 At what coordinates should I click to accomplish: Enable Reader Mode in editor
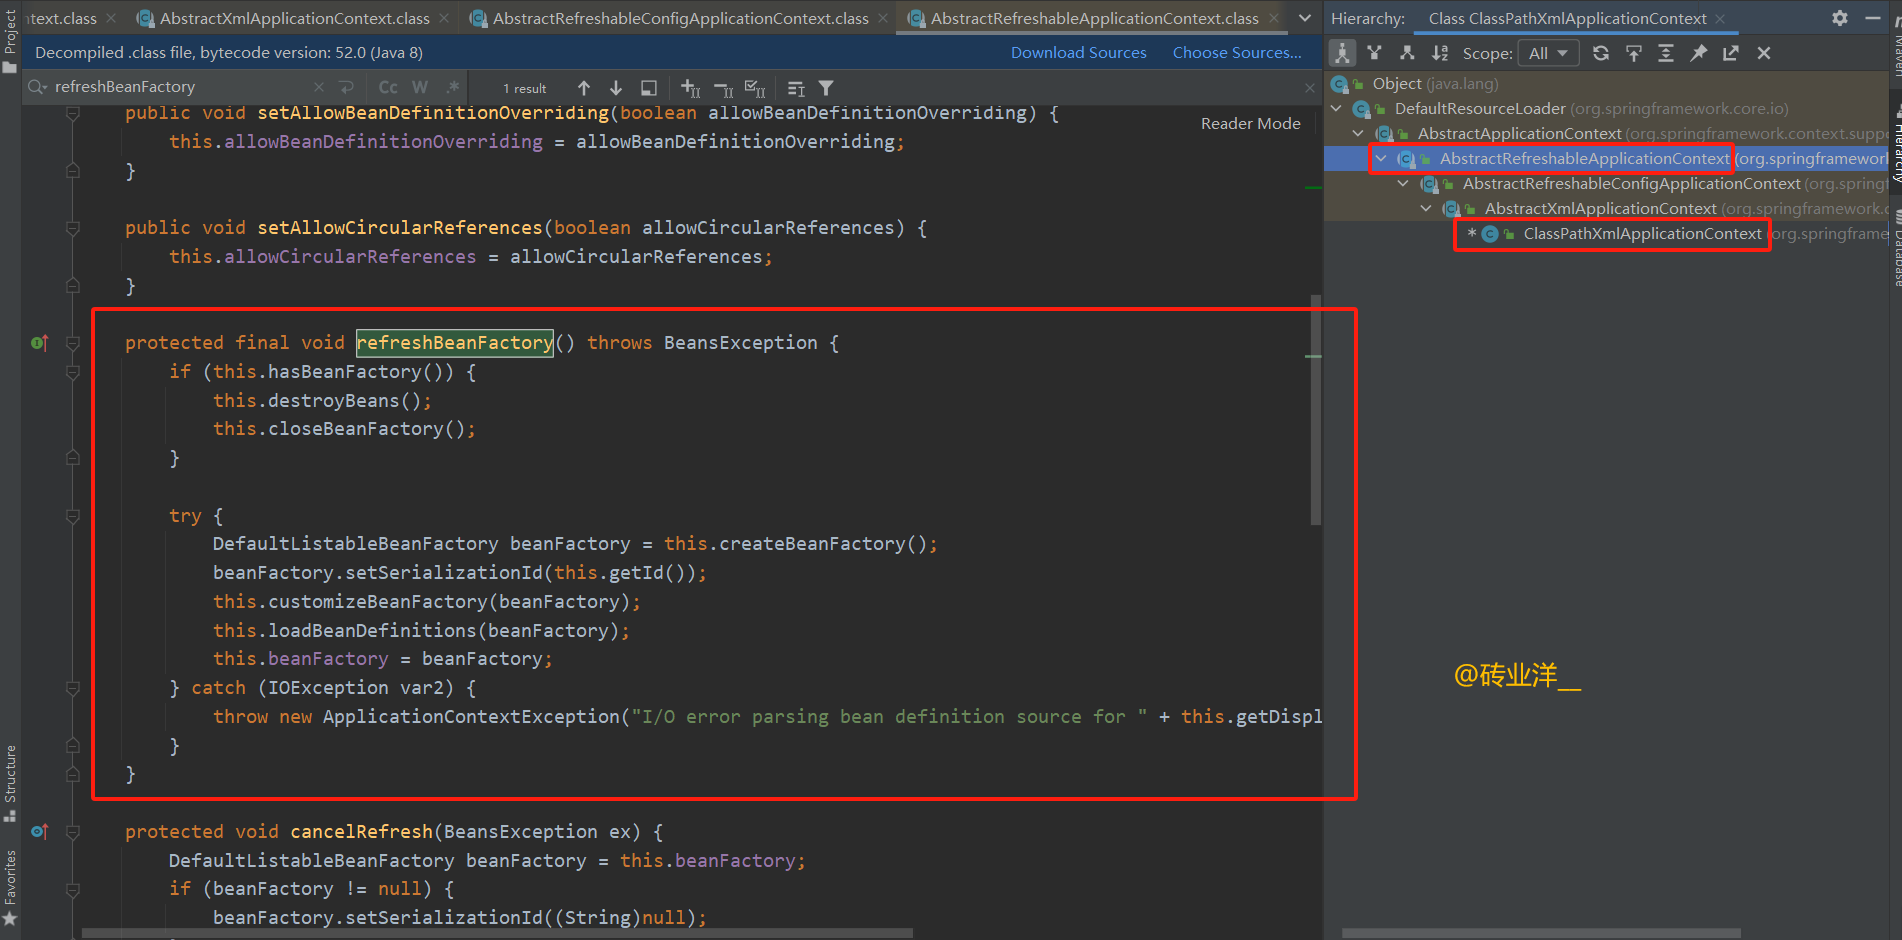(1250, 123)
